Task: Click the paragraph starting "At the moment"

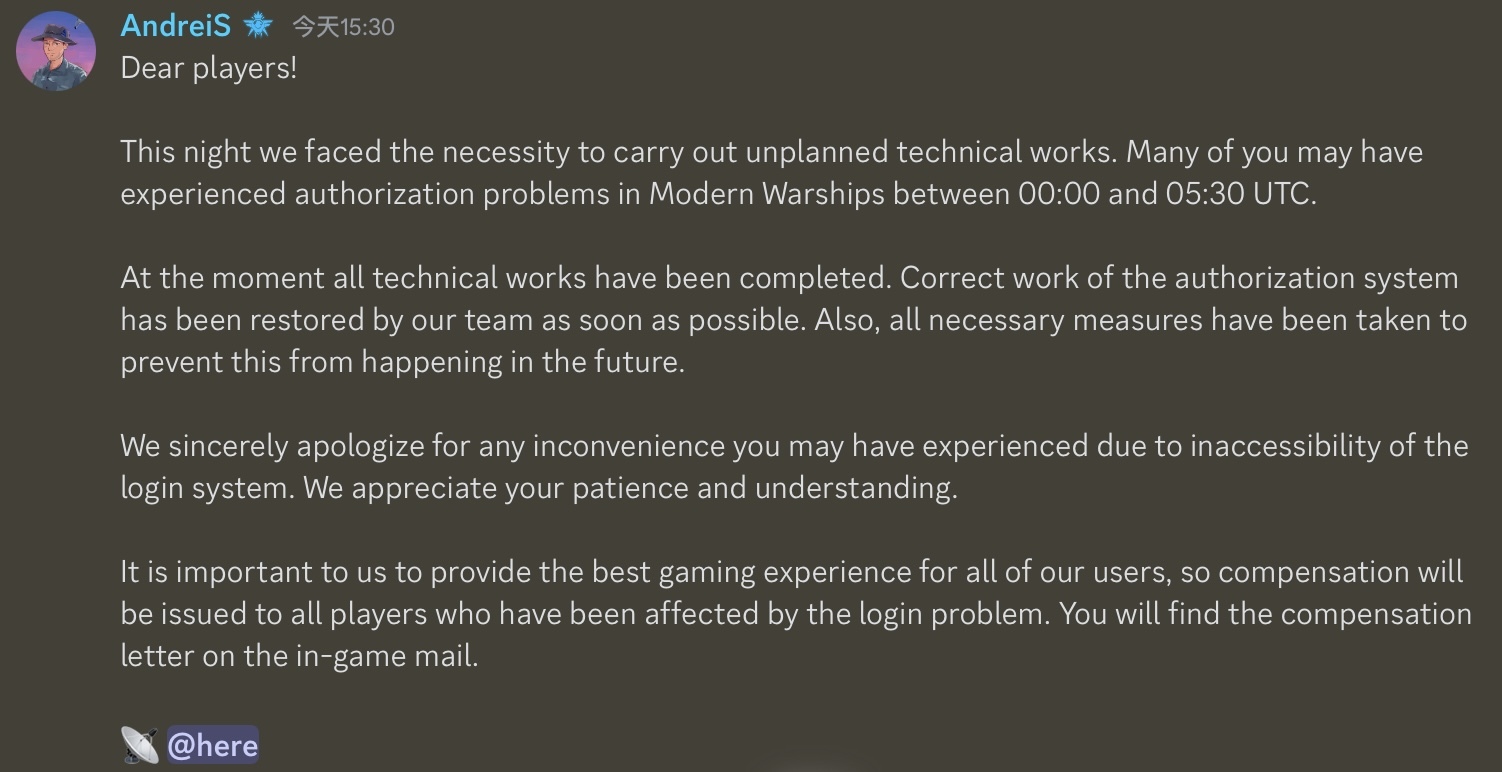Action: pyautogui.click(x=794, y=319)
